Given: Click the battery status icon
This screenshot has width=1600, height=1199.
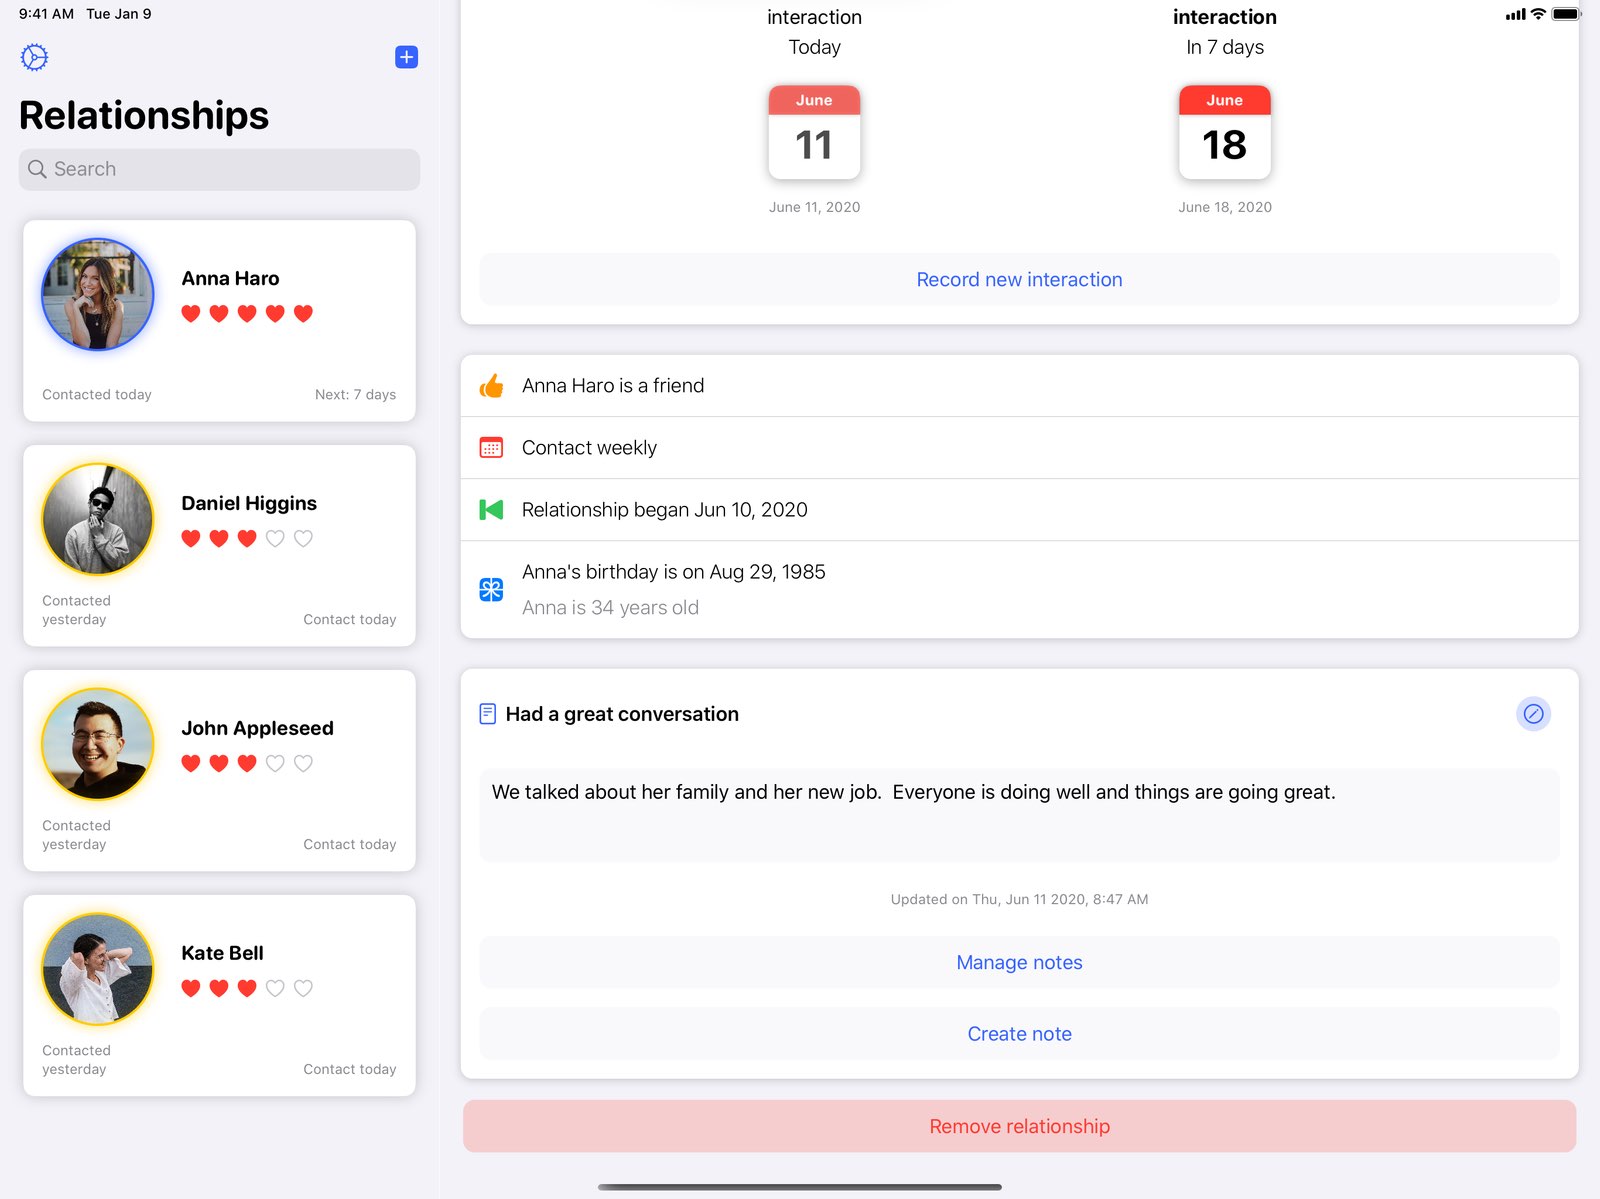Looking at the screenshot, I should click(x=1566, y=14).
